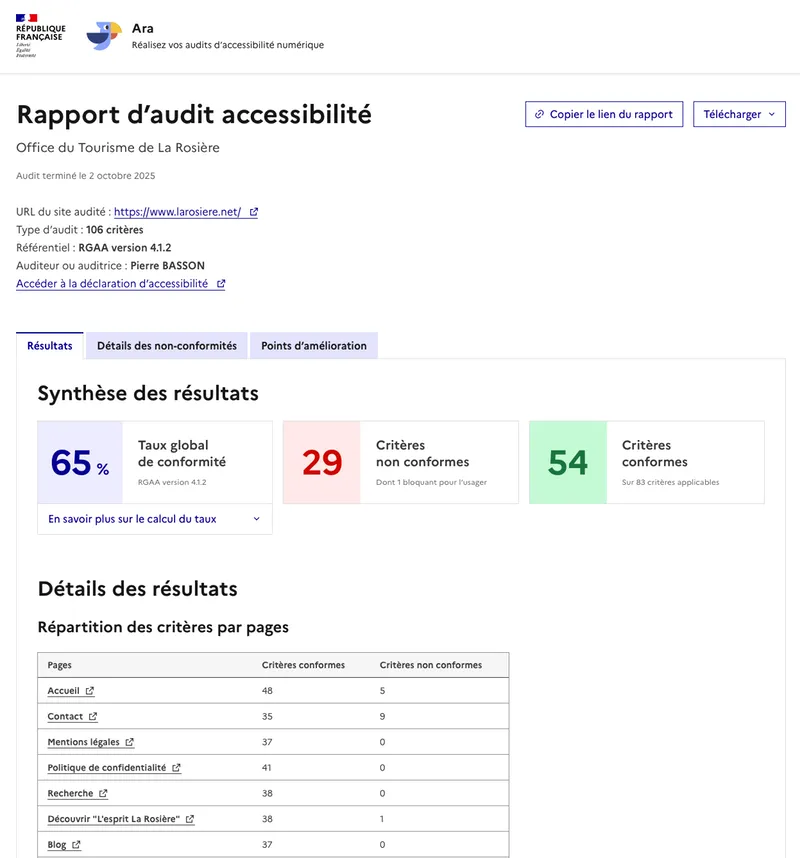Click the 29 non-conforming criteria number

(x=322, y=463)
